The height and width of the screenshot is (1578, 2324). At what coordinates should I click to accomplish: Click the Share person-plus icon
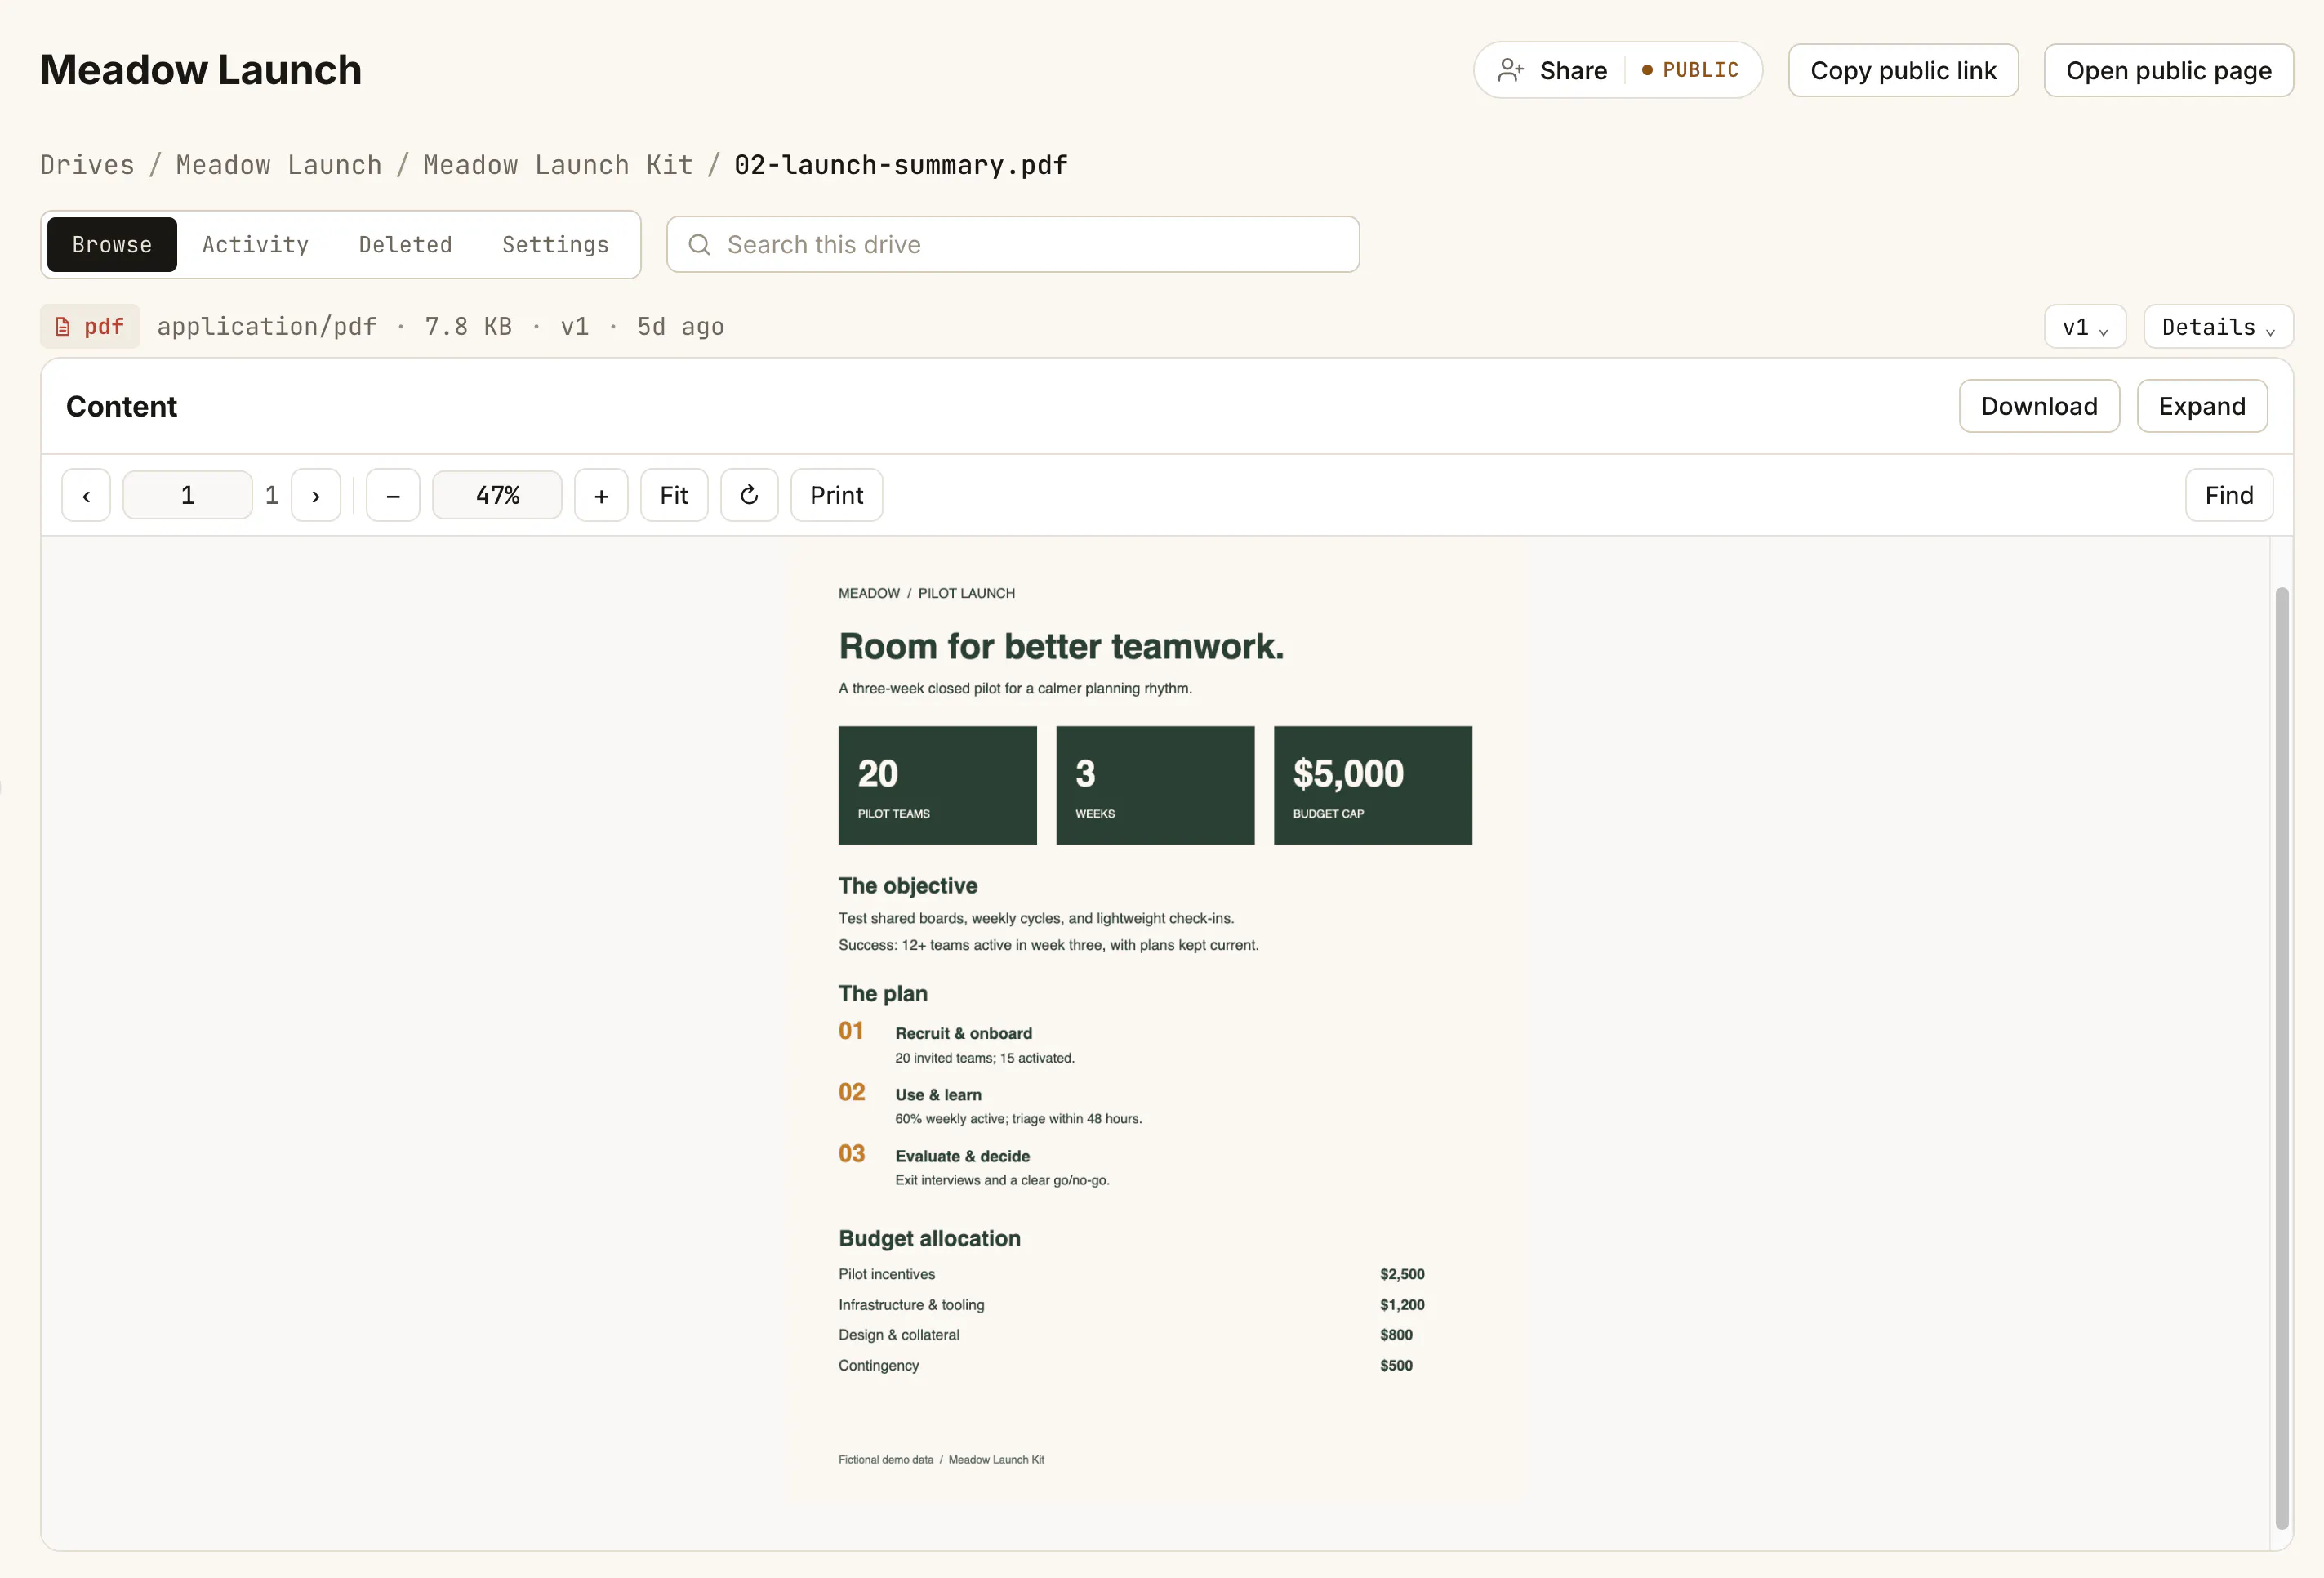(1510, 70)
